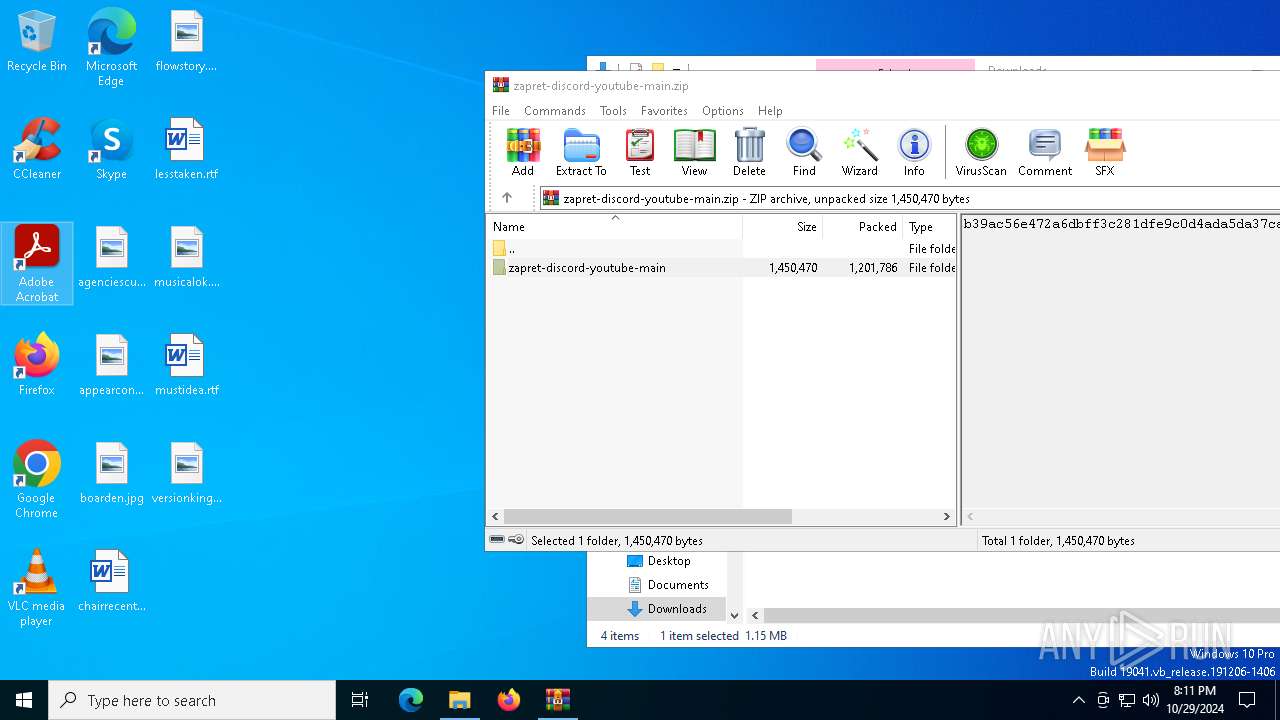Open the View toolbar icon

click(x=694, y=152)
